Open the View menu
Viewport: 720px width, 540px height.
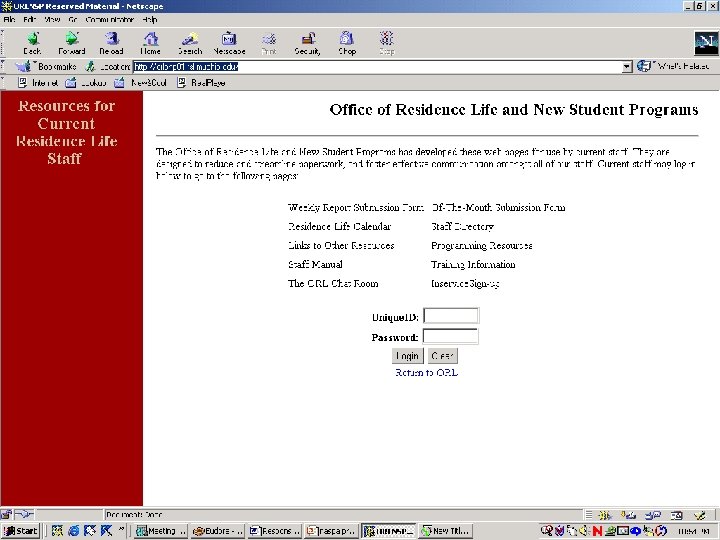tap(52, 20)
